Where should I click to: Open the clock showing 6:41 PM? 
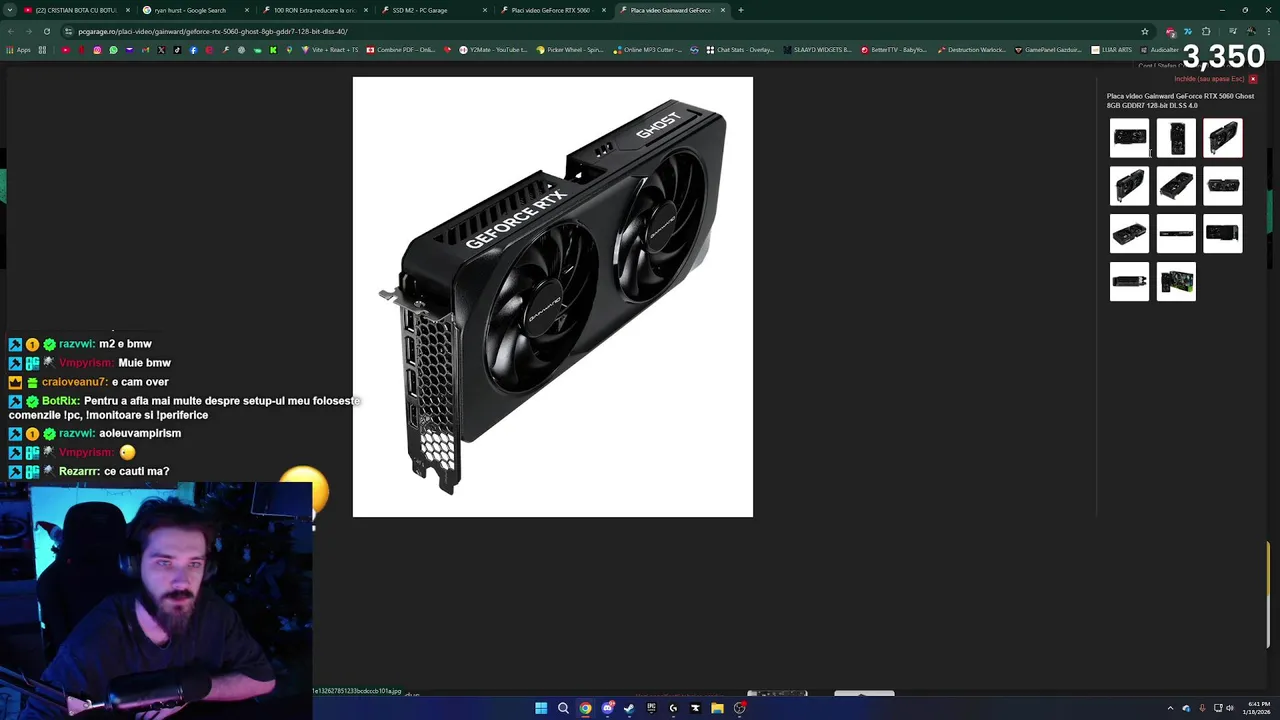[1256, 708]
